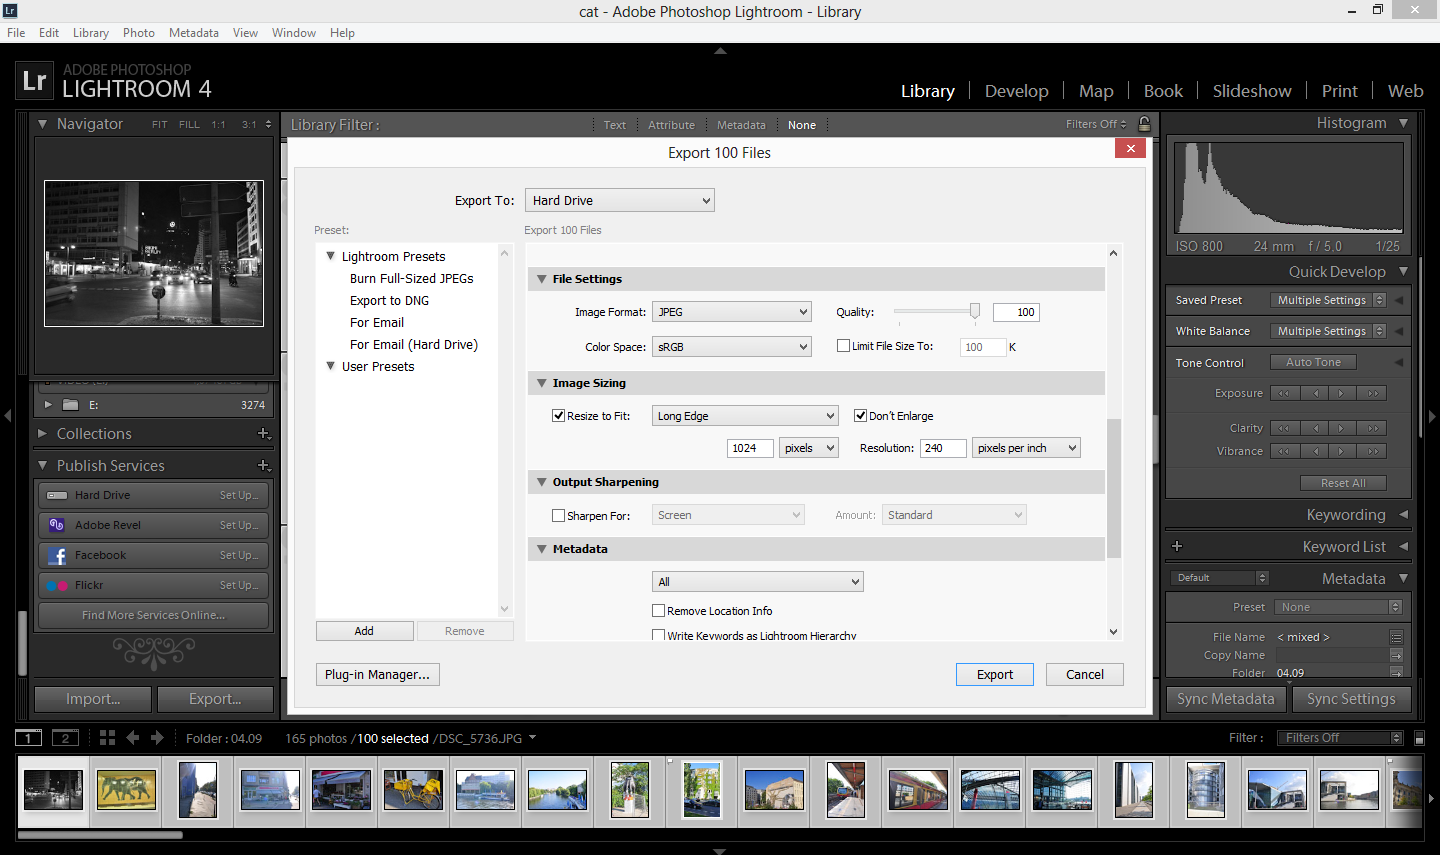Toggle filter switch at filmstrip right end

tap(1419, 738)
